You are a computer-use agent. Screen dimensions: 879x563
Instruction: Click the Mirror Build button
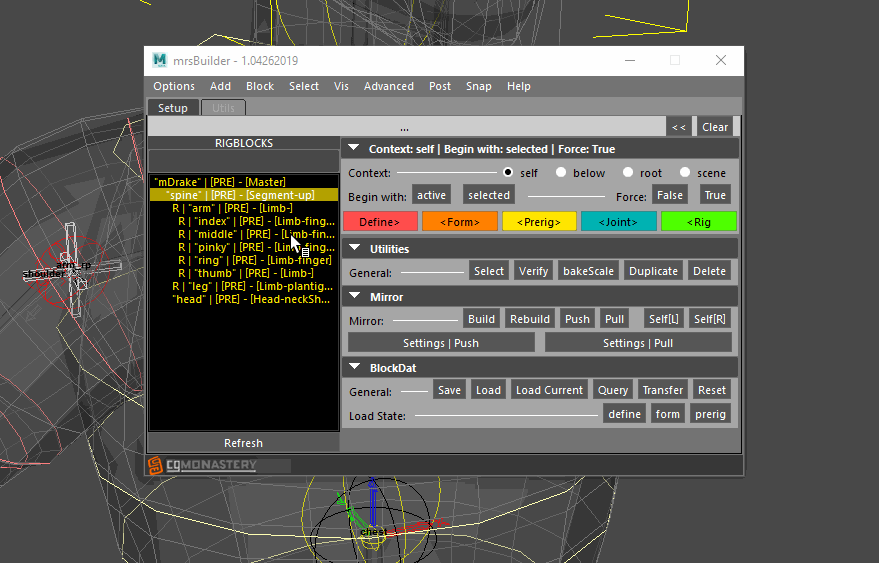coord(482,319)
